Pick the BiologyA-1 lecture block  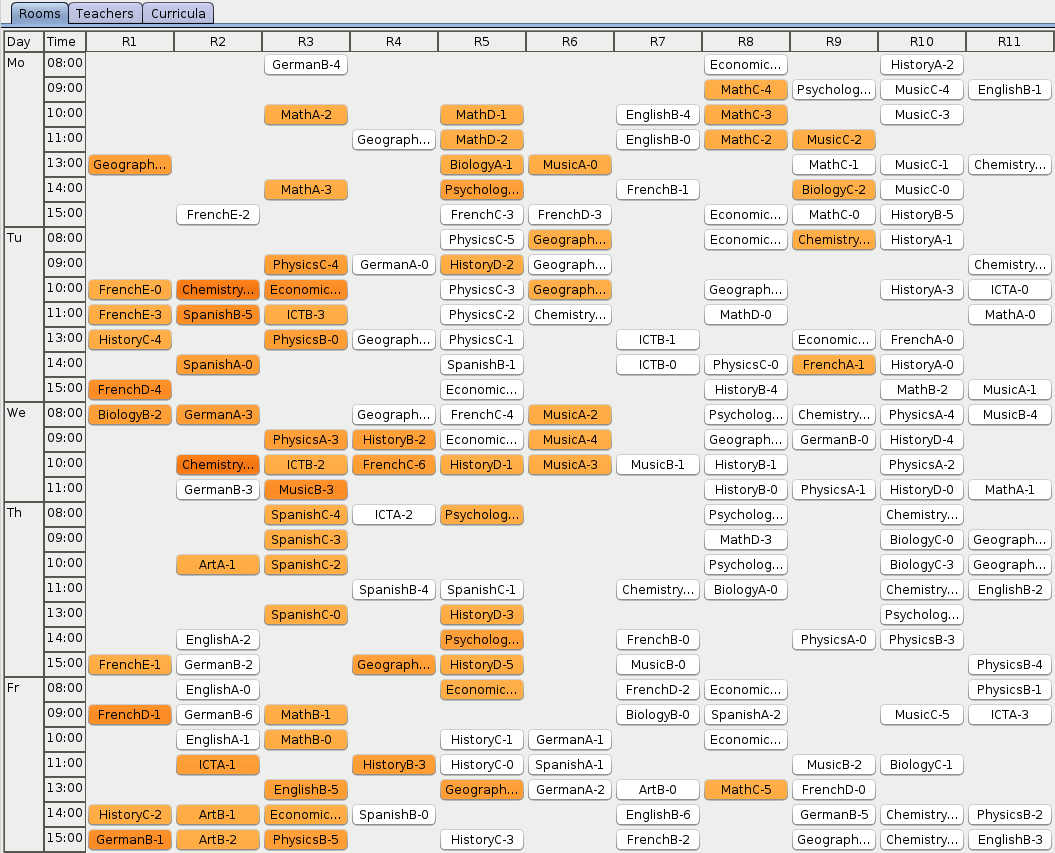481,165
